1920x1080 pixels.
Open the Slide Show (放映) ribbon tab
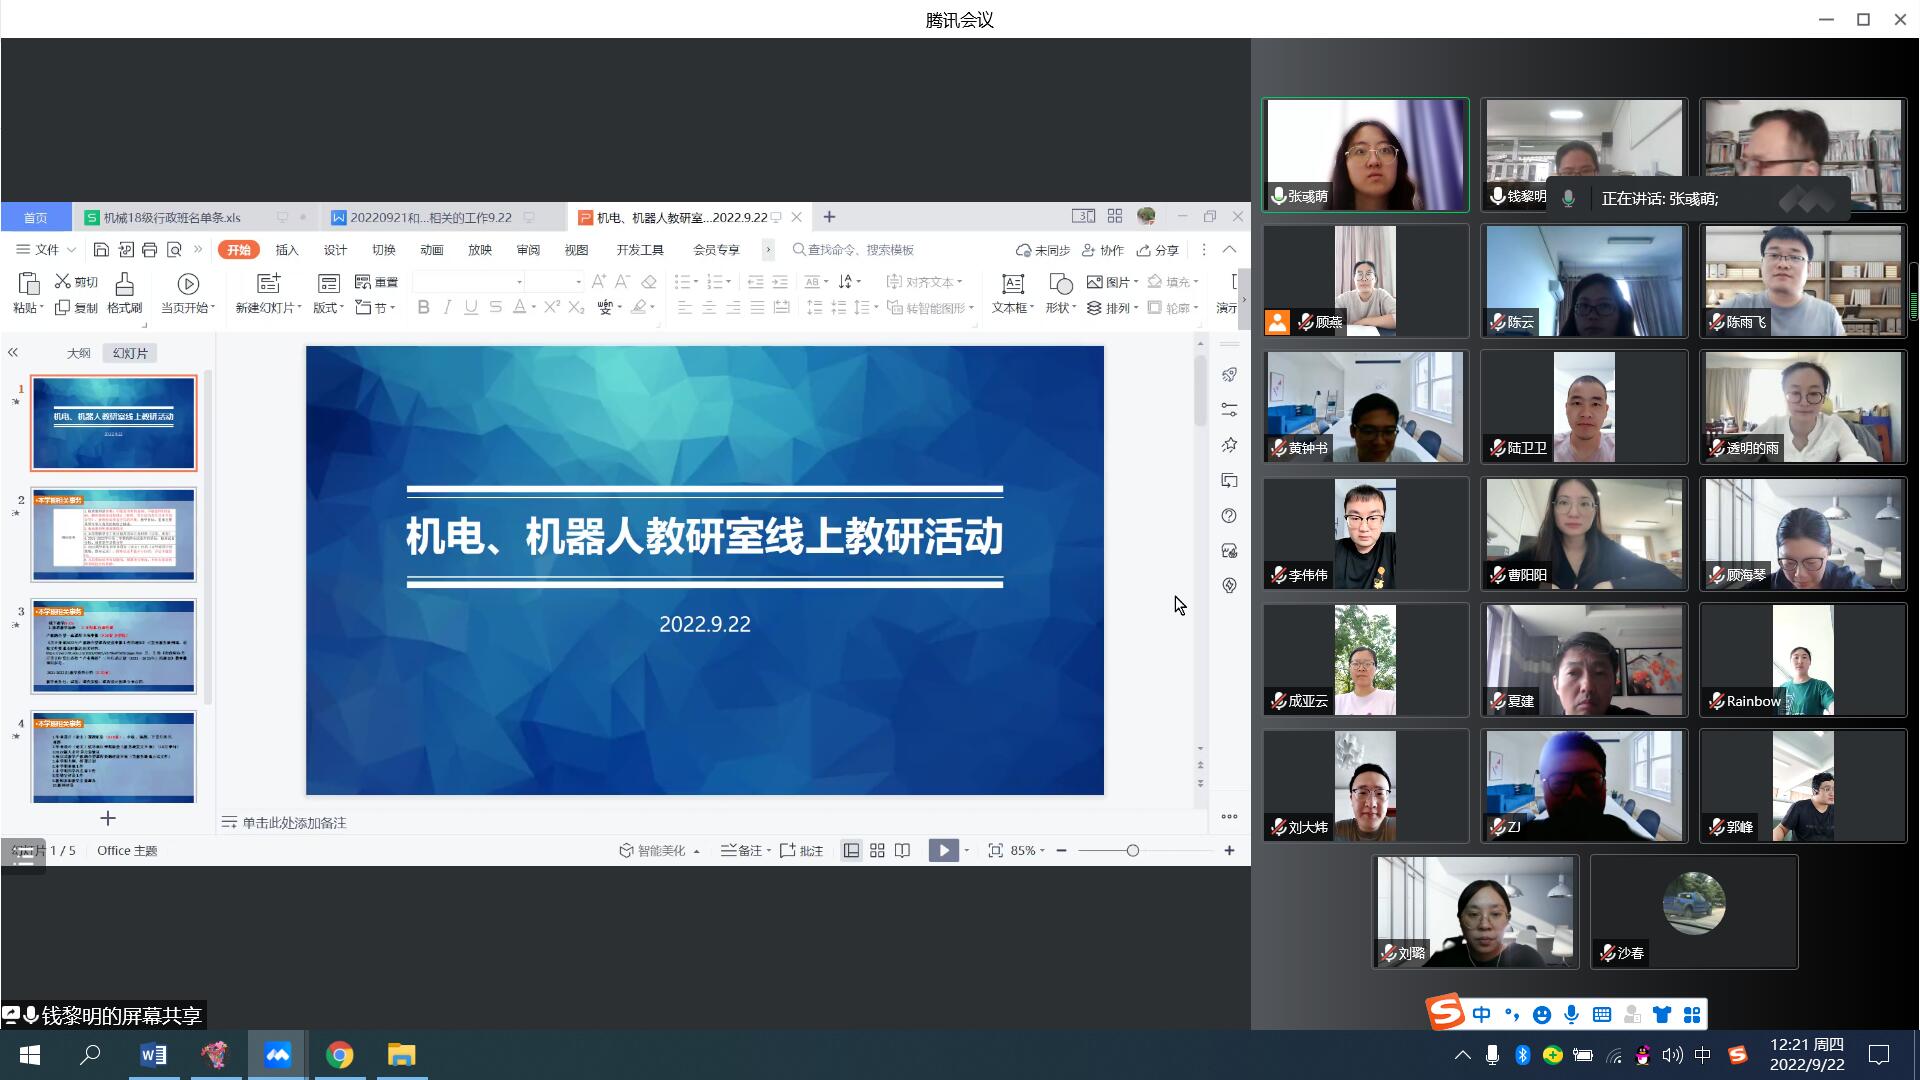tap(480, 250)
